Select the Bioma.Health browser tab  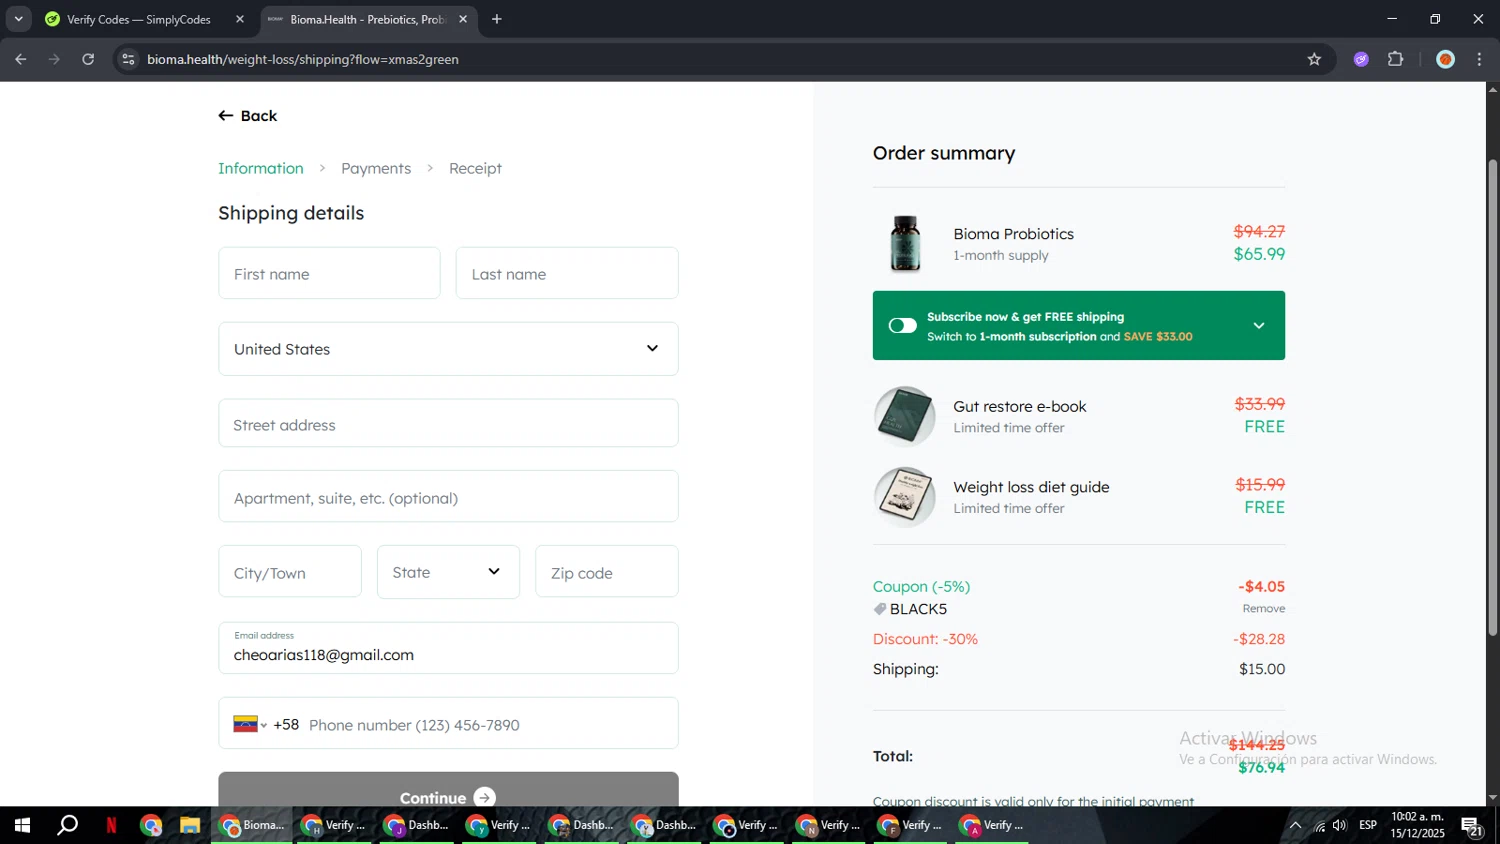(367, 19)
